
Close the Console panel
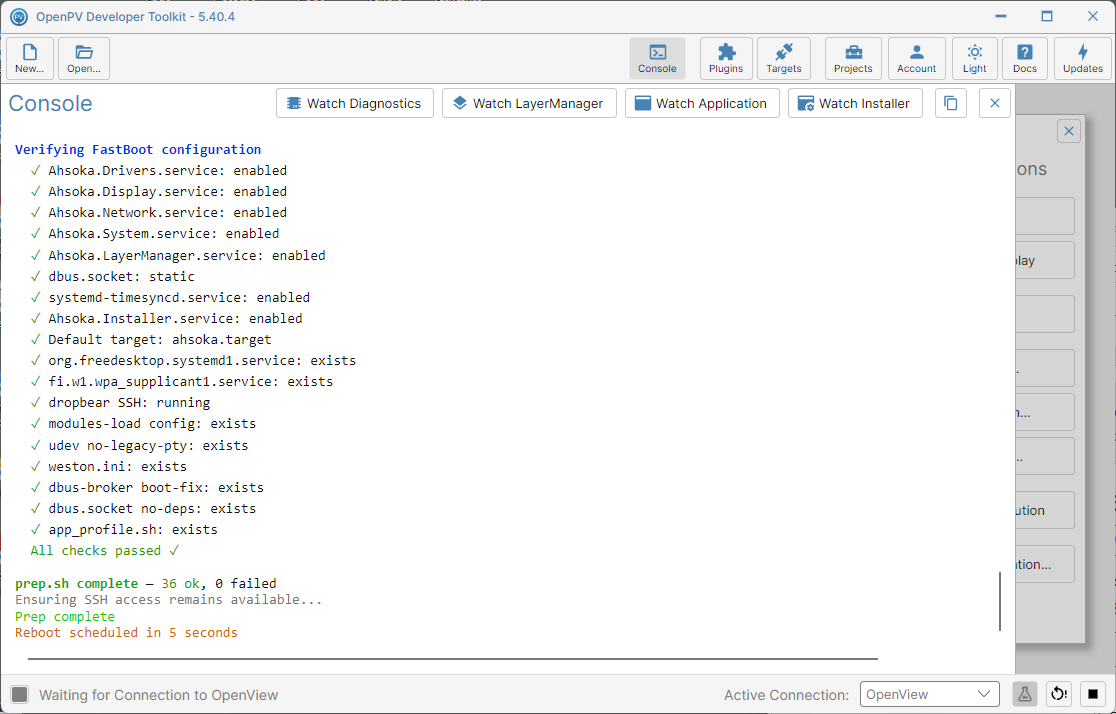point(995,103)
